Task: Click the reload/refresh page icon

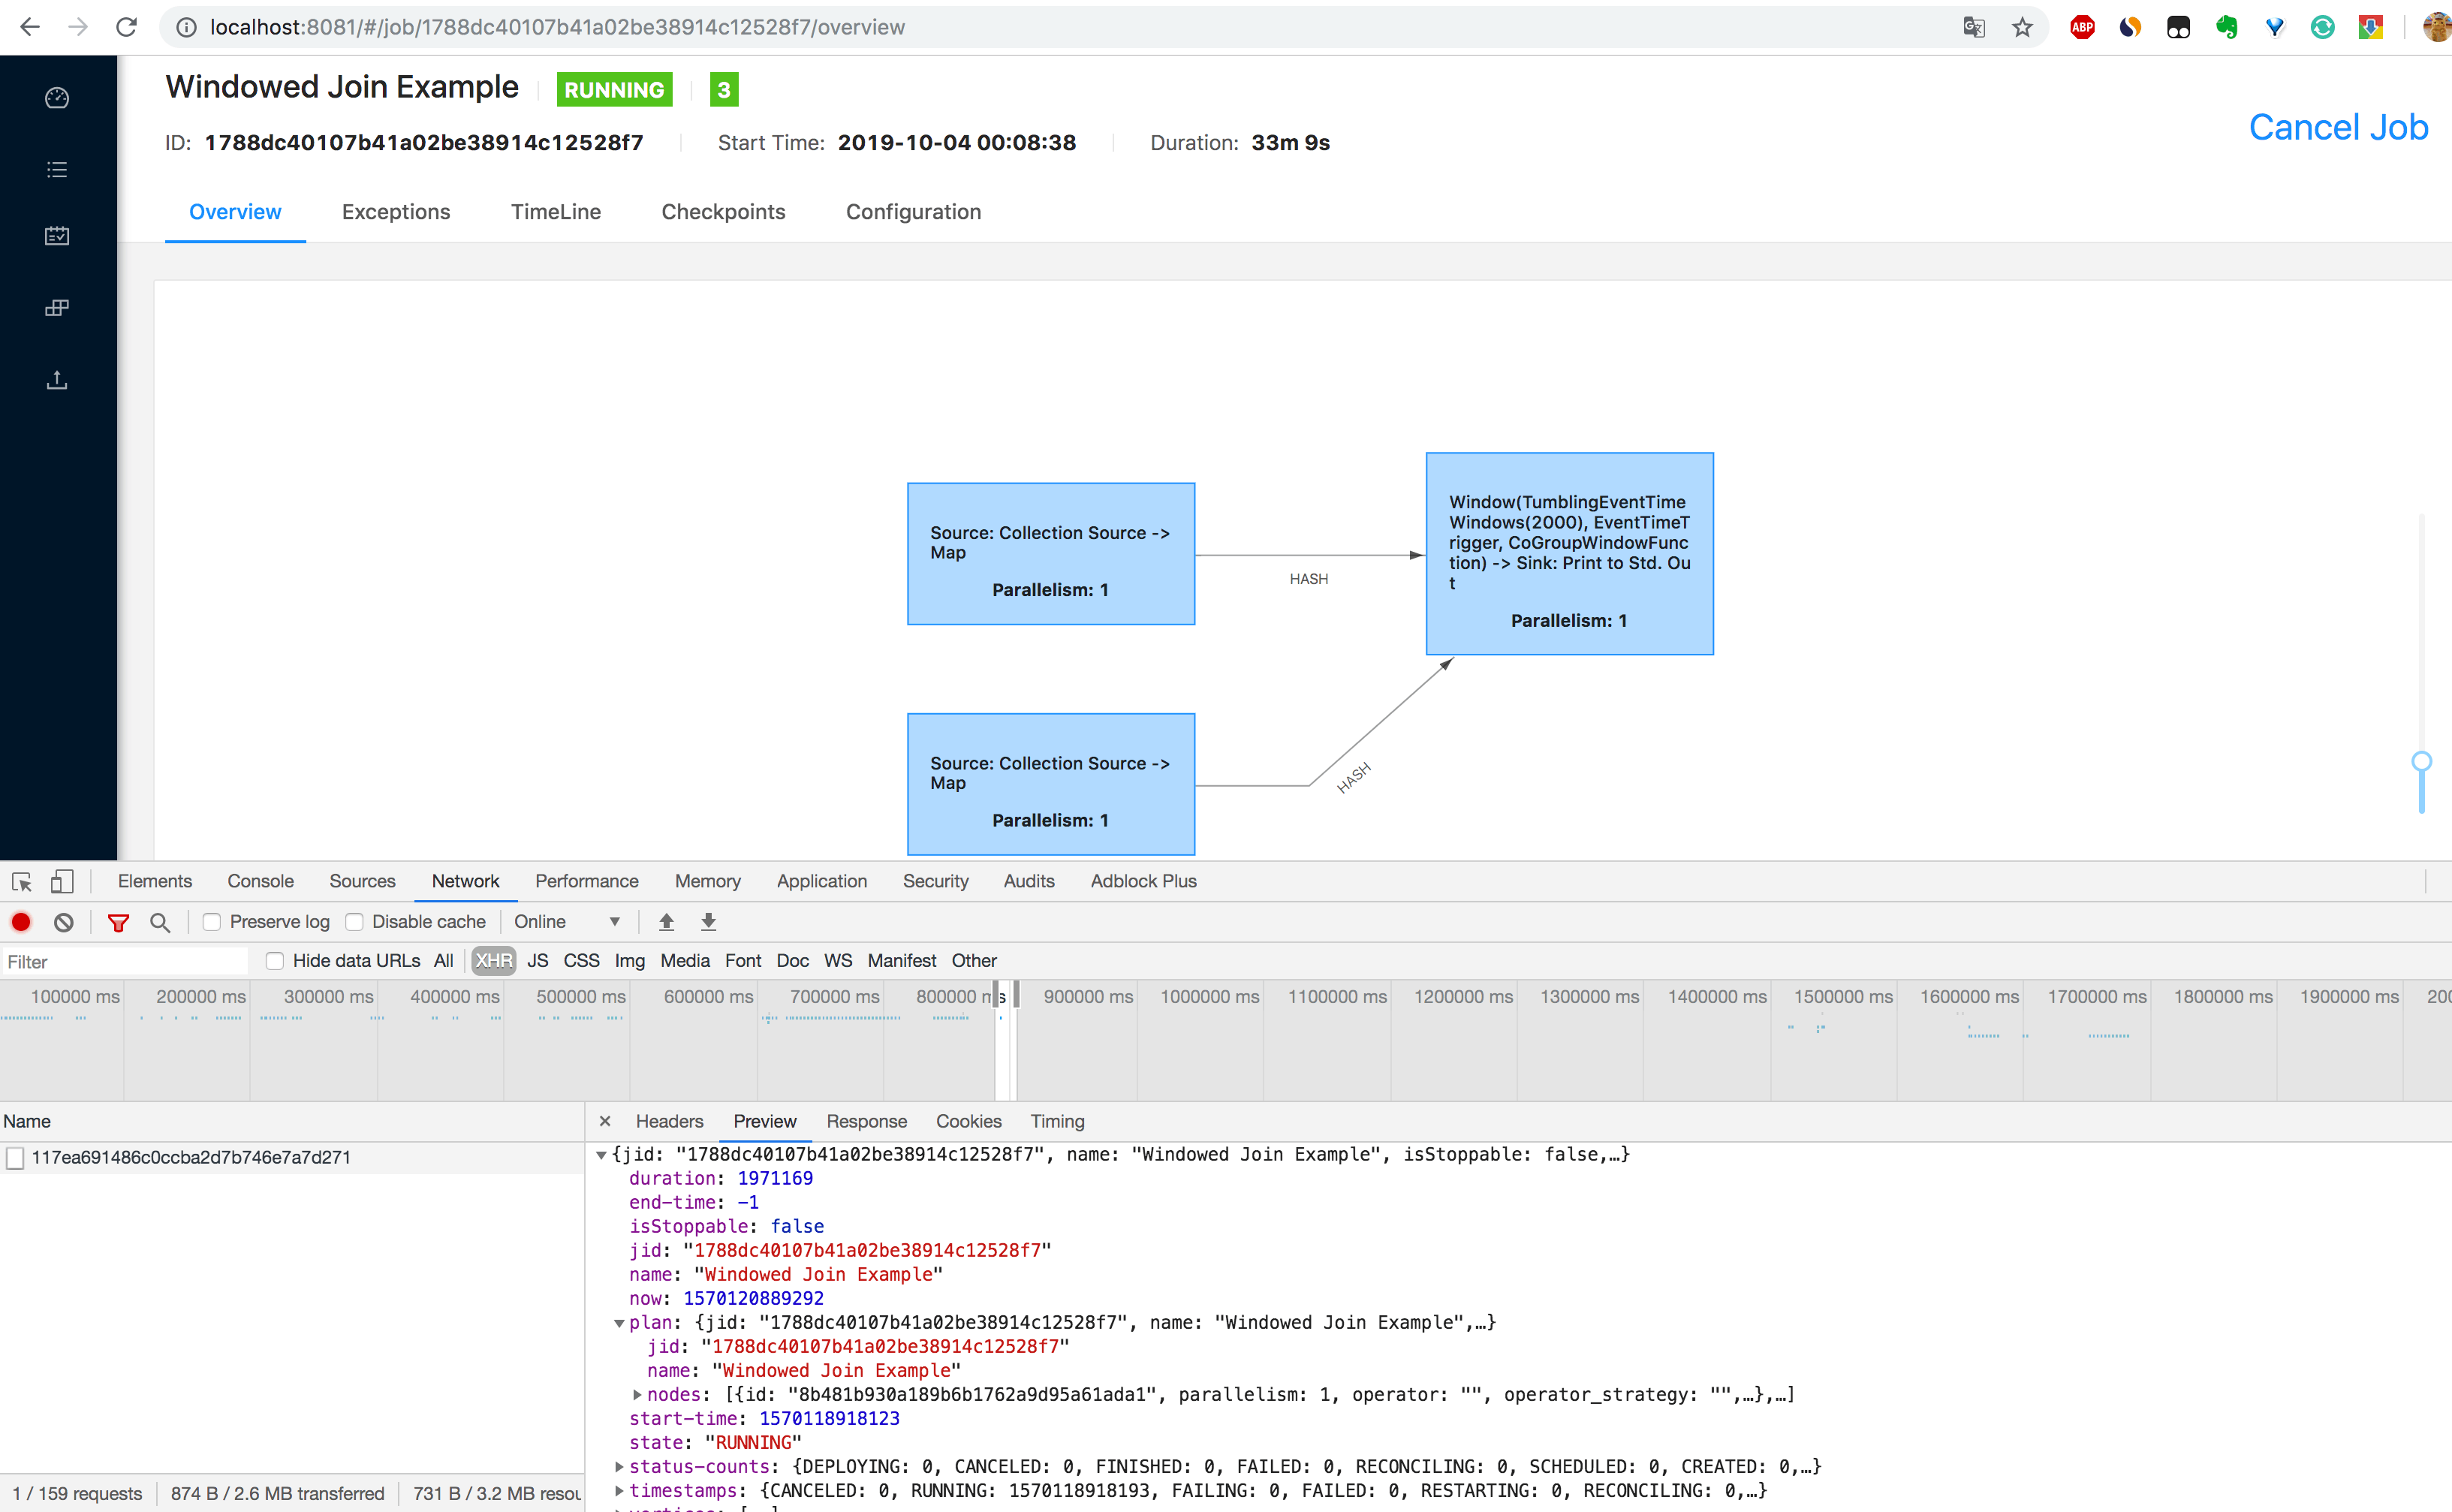Action: point(126,26)
